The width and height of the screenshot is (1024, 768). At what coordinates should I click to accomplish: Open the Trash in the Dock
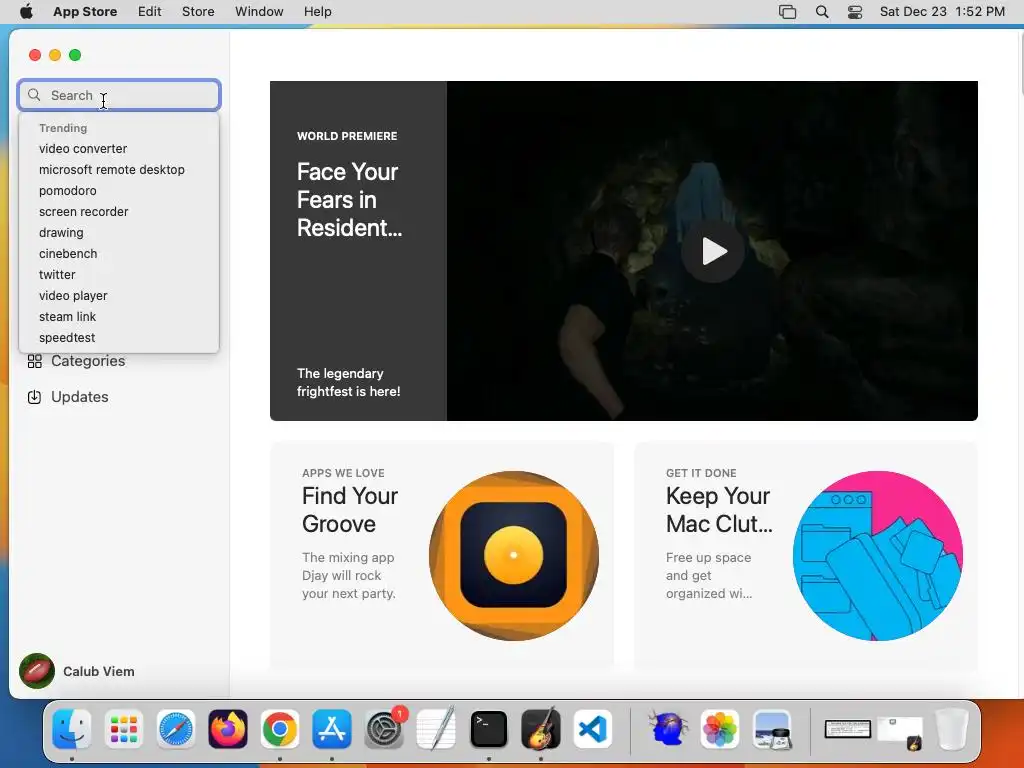click(x=951, y=729)
